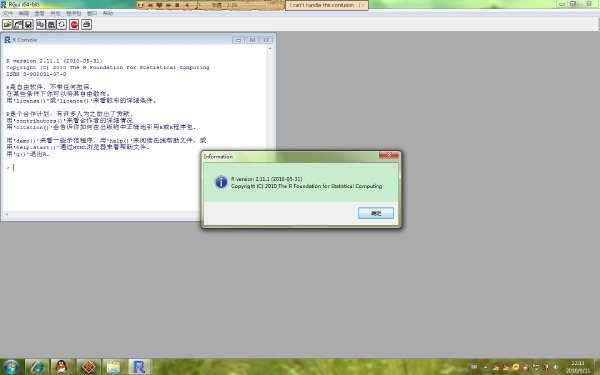This screenshot has width=600, height=375.
Task: Switch to the R application taskbar button
Action: pyautogui.click(x=139, y=367)
